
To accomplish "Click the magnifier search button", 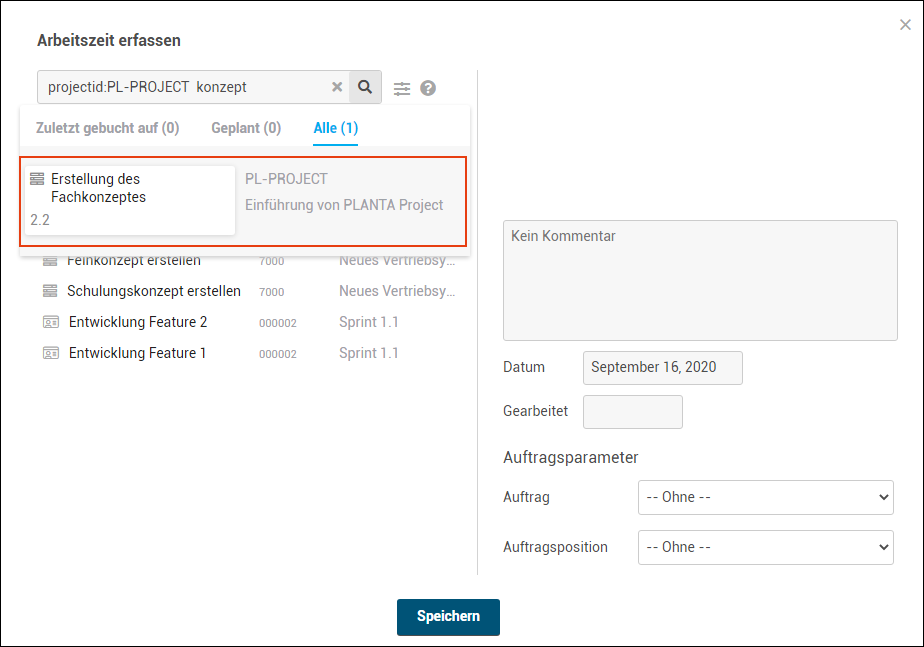I will click(x=365, y=87).
